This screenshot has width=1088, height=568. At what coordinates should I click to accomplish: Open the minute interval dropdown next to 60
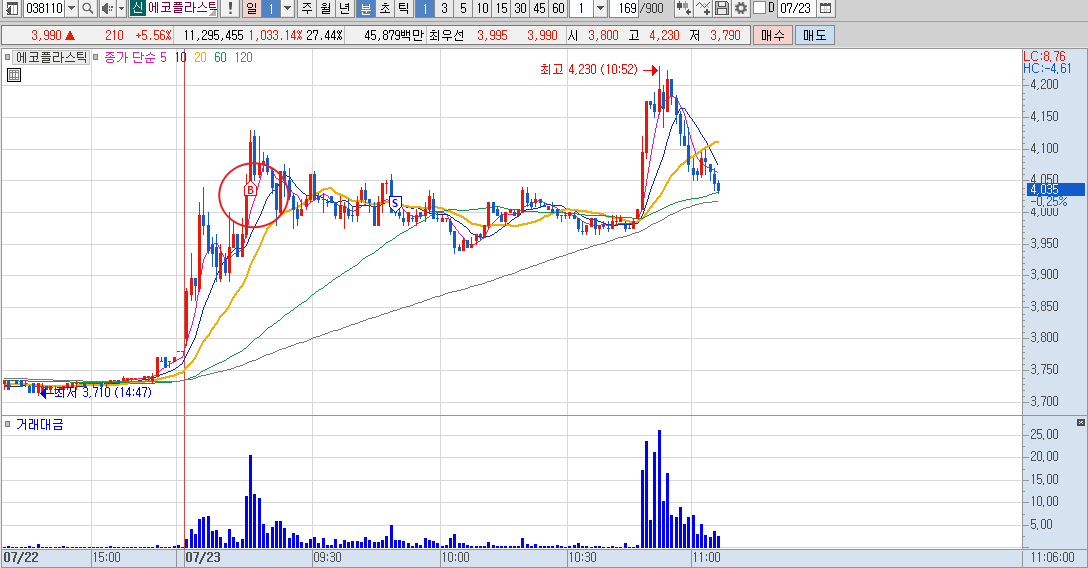tap(601, 8)
